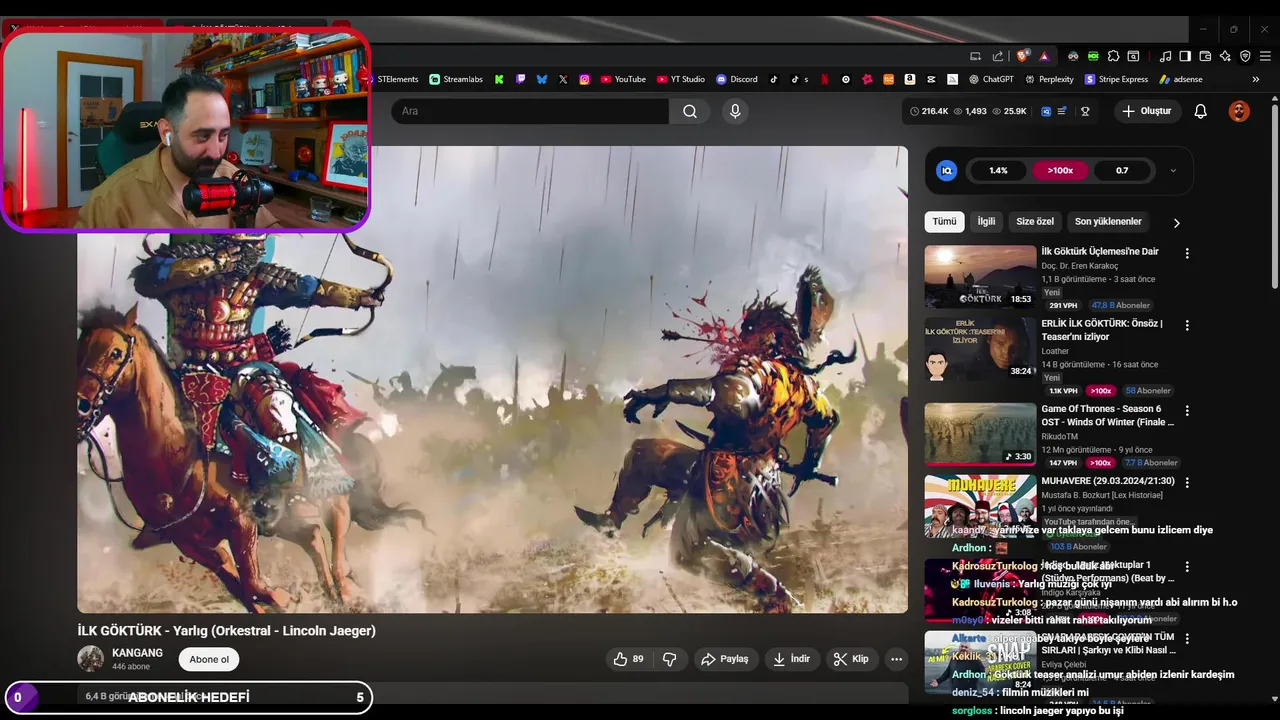Screen dimensions: 1280x720
Task: Select the Size özel filter chip
Action: 1035,222
